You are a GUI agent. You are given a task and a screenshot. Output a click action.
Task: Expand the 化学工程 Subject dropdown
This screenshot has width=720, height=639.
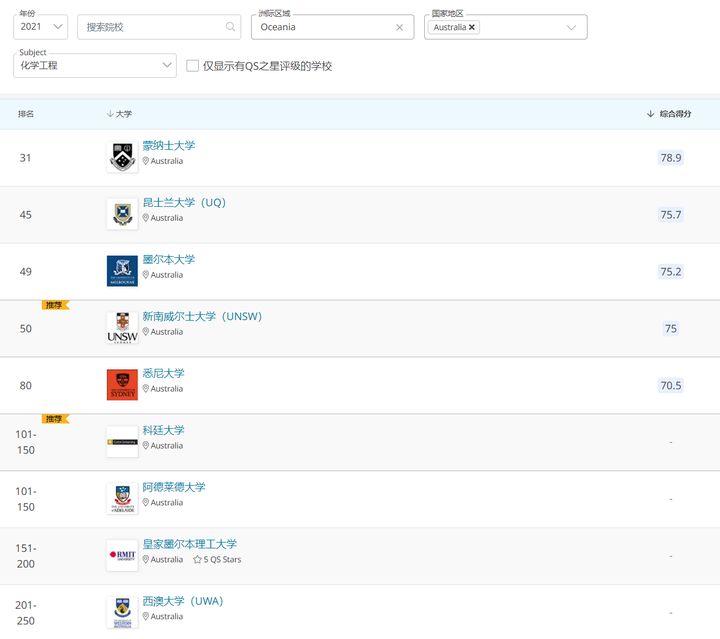coord(95,65)
